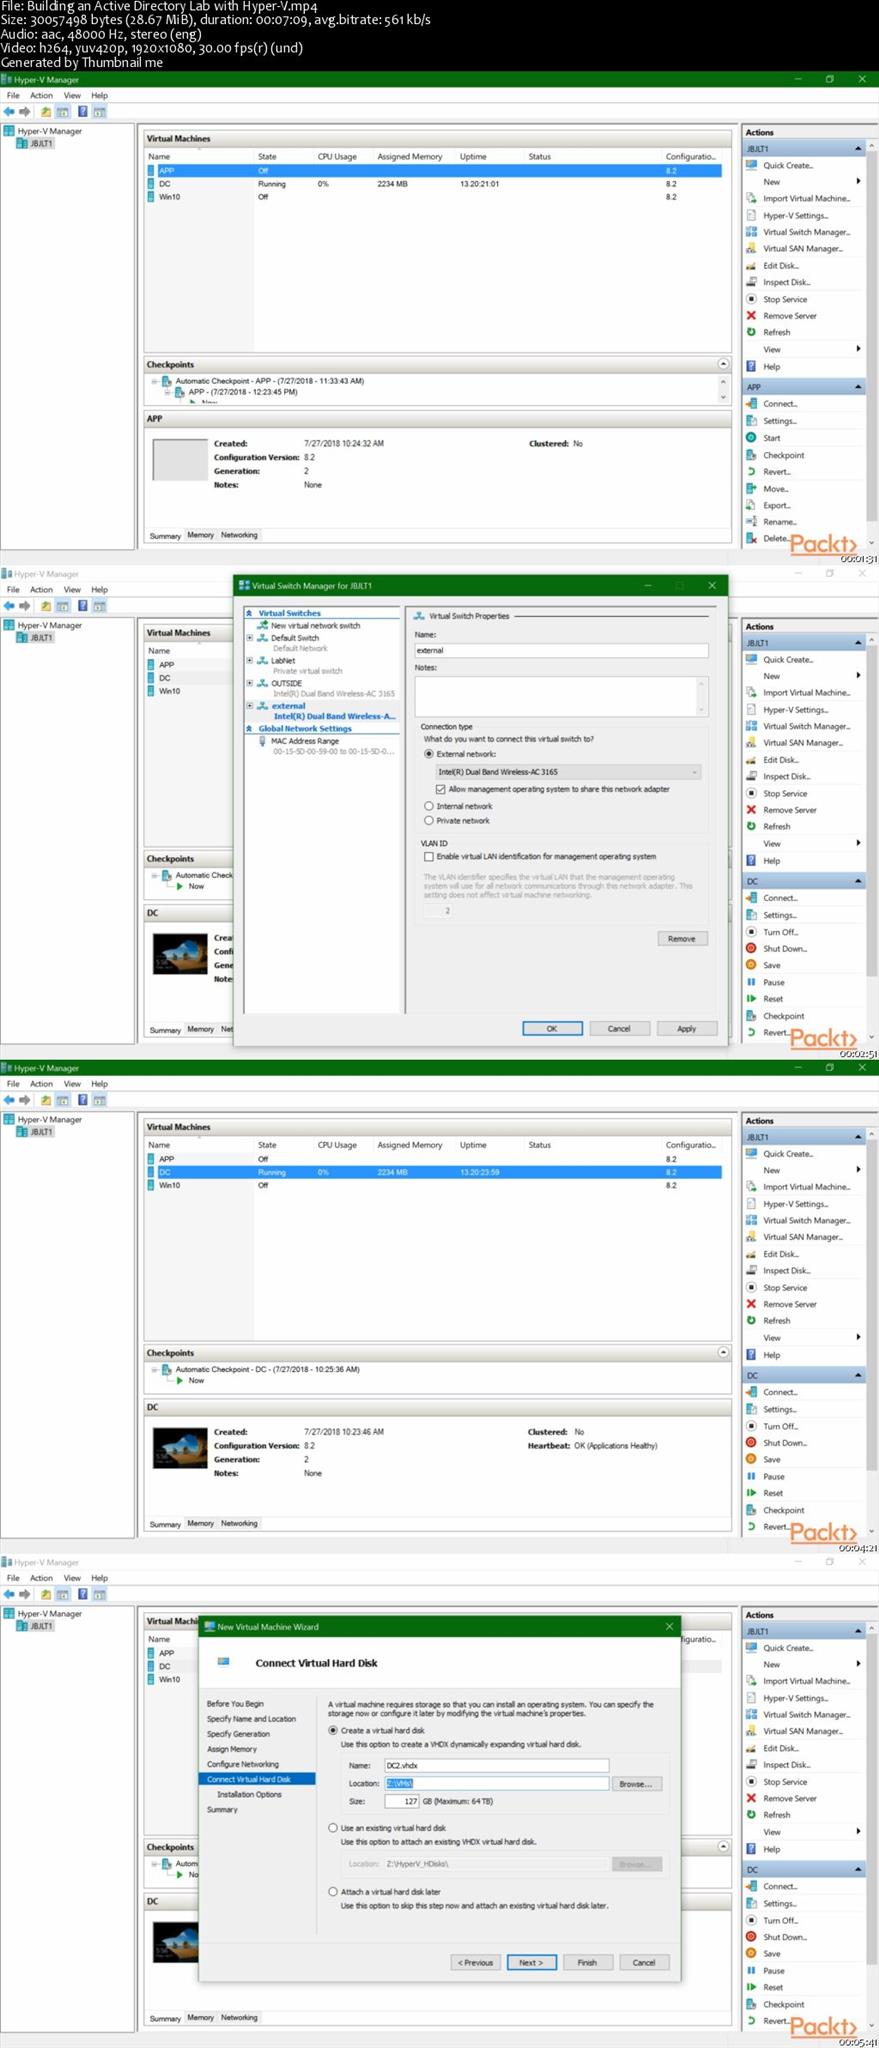This screenshot has height=2048, width=879.
Task: Select Use an existing virtual hard disk radio
Action: pos(333,1828)
